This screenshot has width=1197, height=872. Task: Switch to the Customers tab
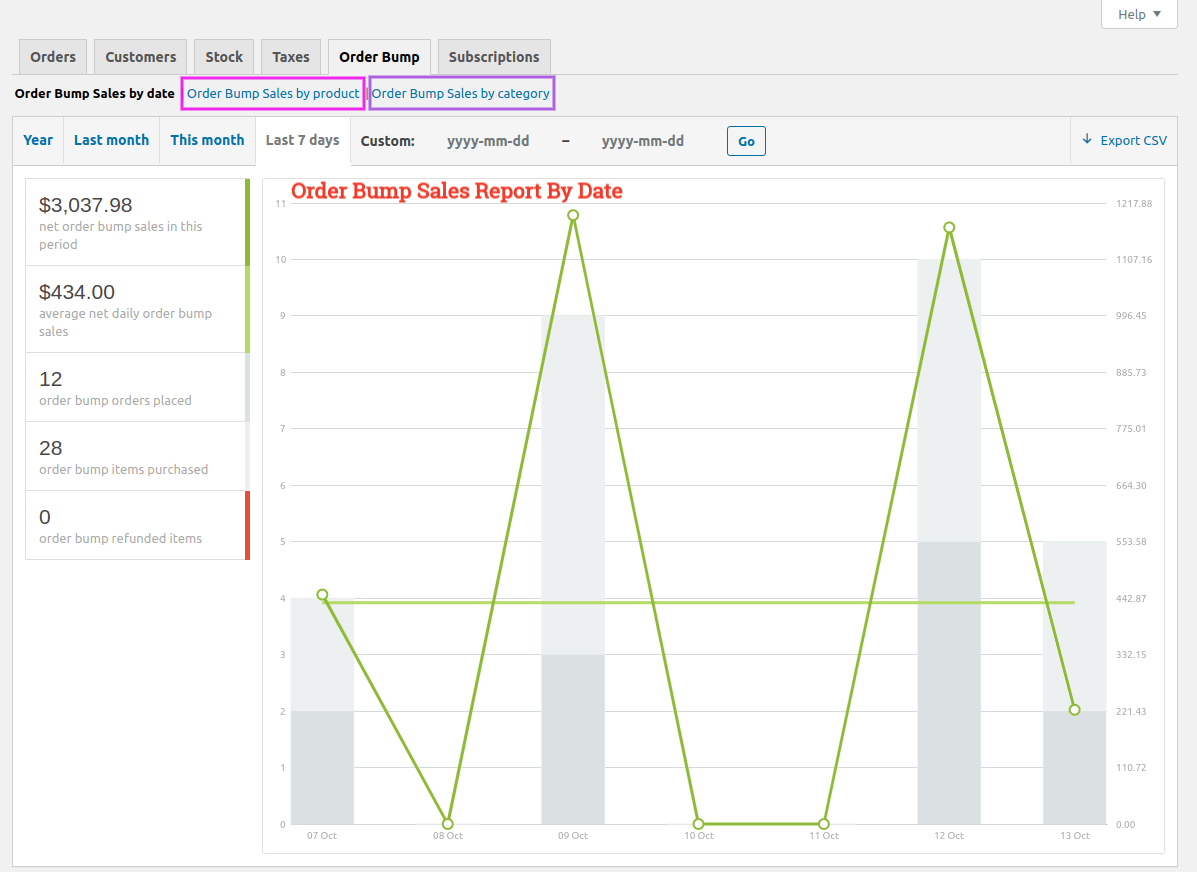pyautogui.click(x=141, y=57)
